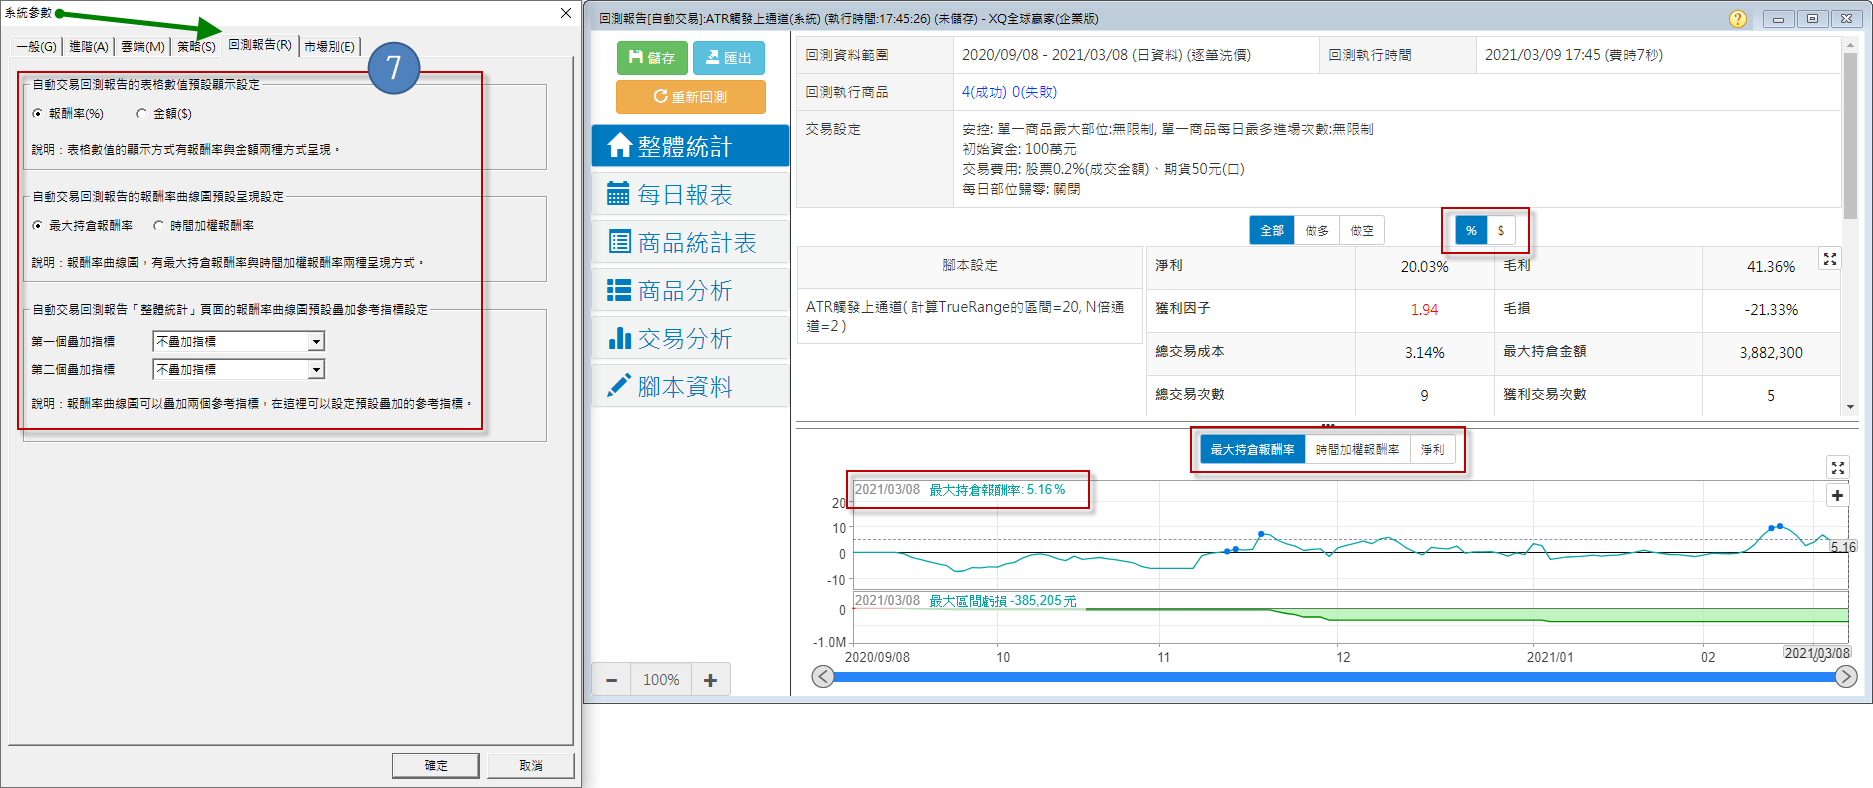1873x788 pixels.
Task: Zoom out with the minus button
Action: (x=612, y=680)
